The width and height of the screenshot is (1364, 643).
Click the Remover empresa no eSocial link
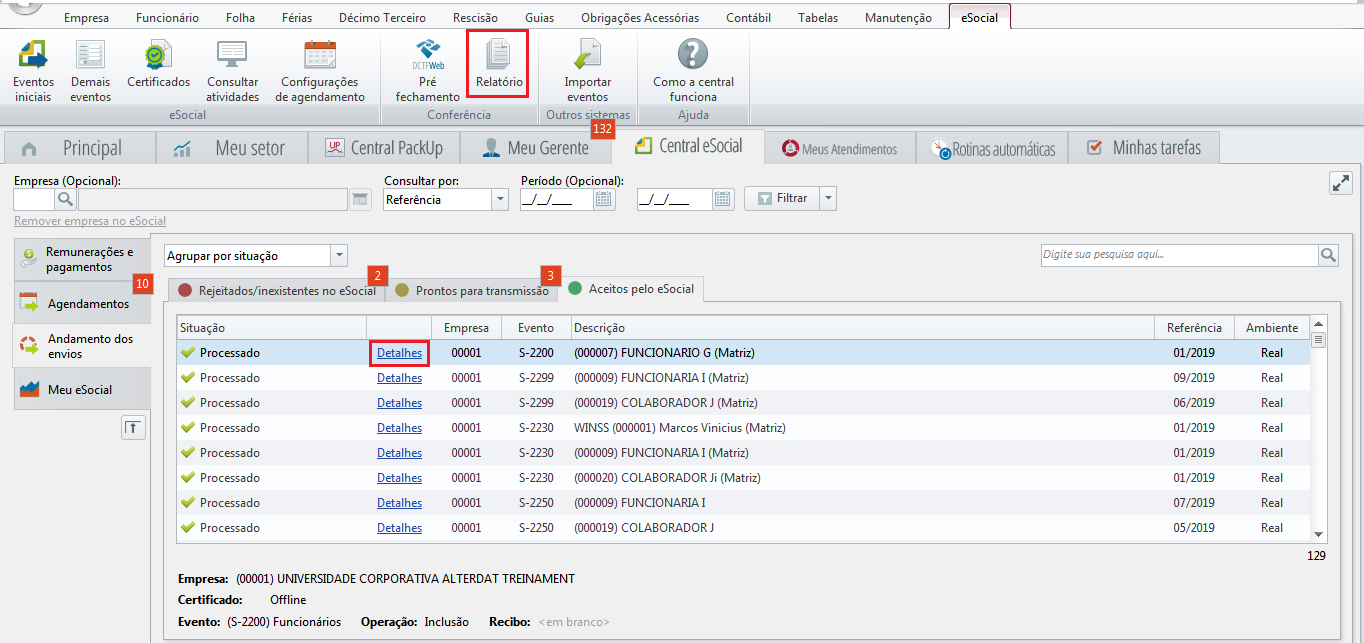[x=90, y=221]
